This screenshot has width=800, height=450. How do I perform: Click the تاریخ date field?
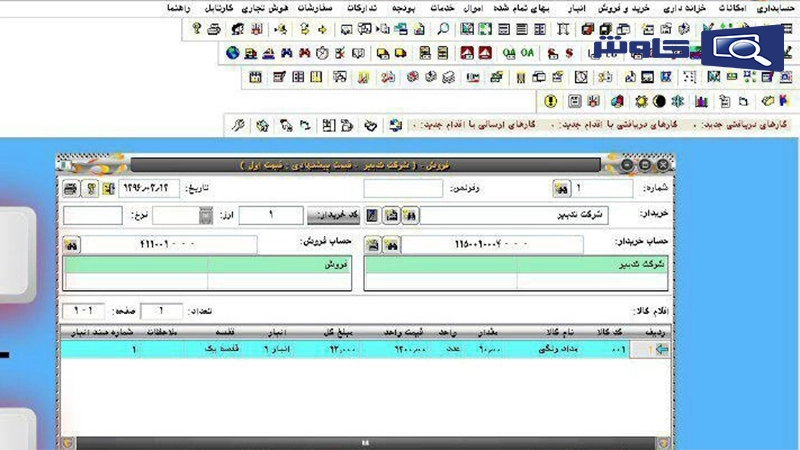pos(149,188)
